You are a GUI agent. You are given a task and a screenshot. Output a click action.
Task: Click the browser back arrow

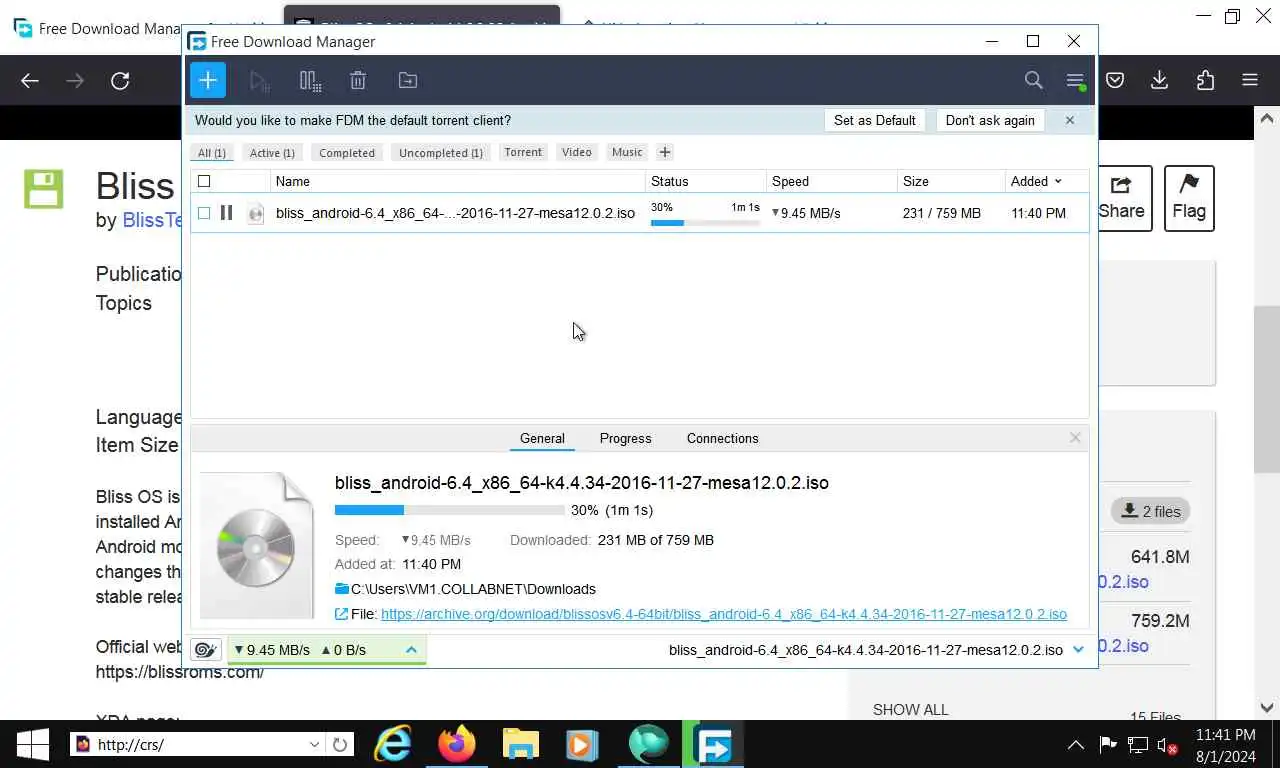click(30, 81)
